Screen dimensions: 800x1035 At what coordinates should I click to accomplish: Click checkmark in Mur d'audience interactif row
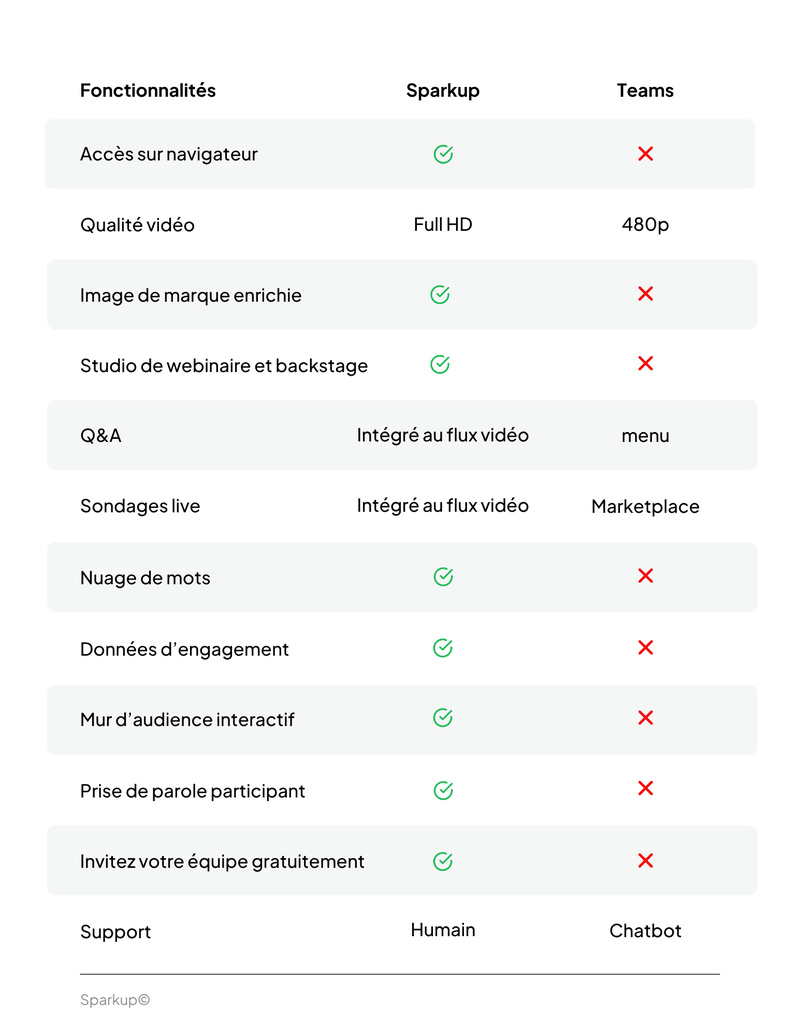[443, 718]
